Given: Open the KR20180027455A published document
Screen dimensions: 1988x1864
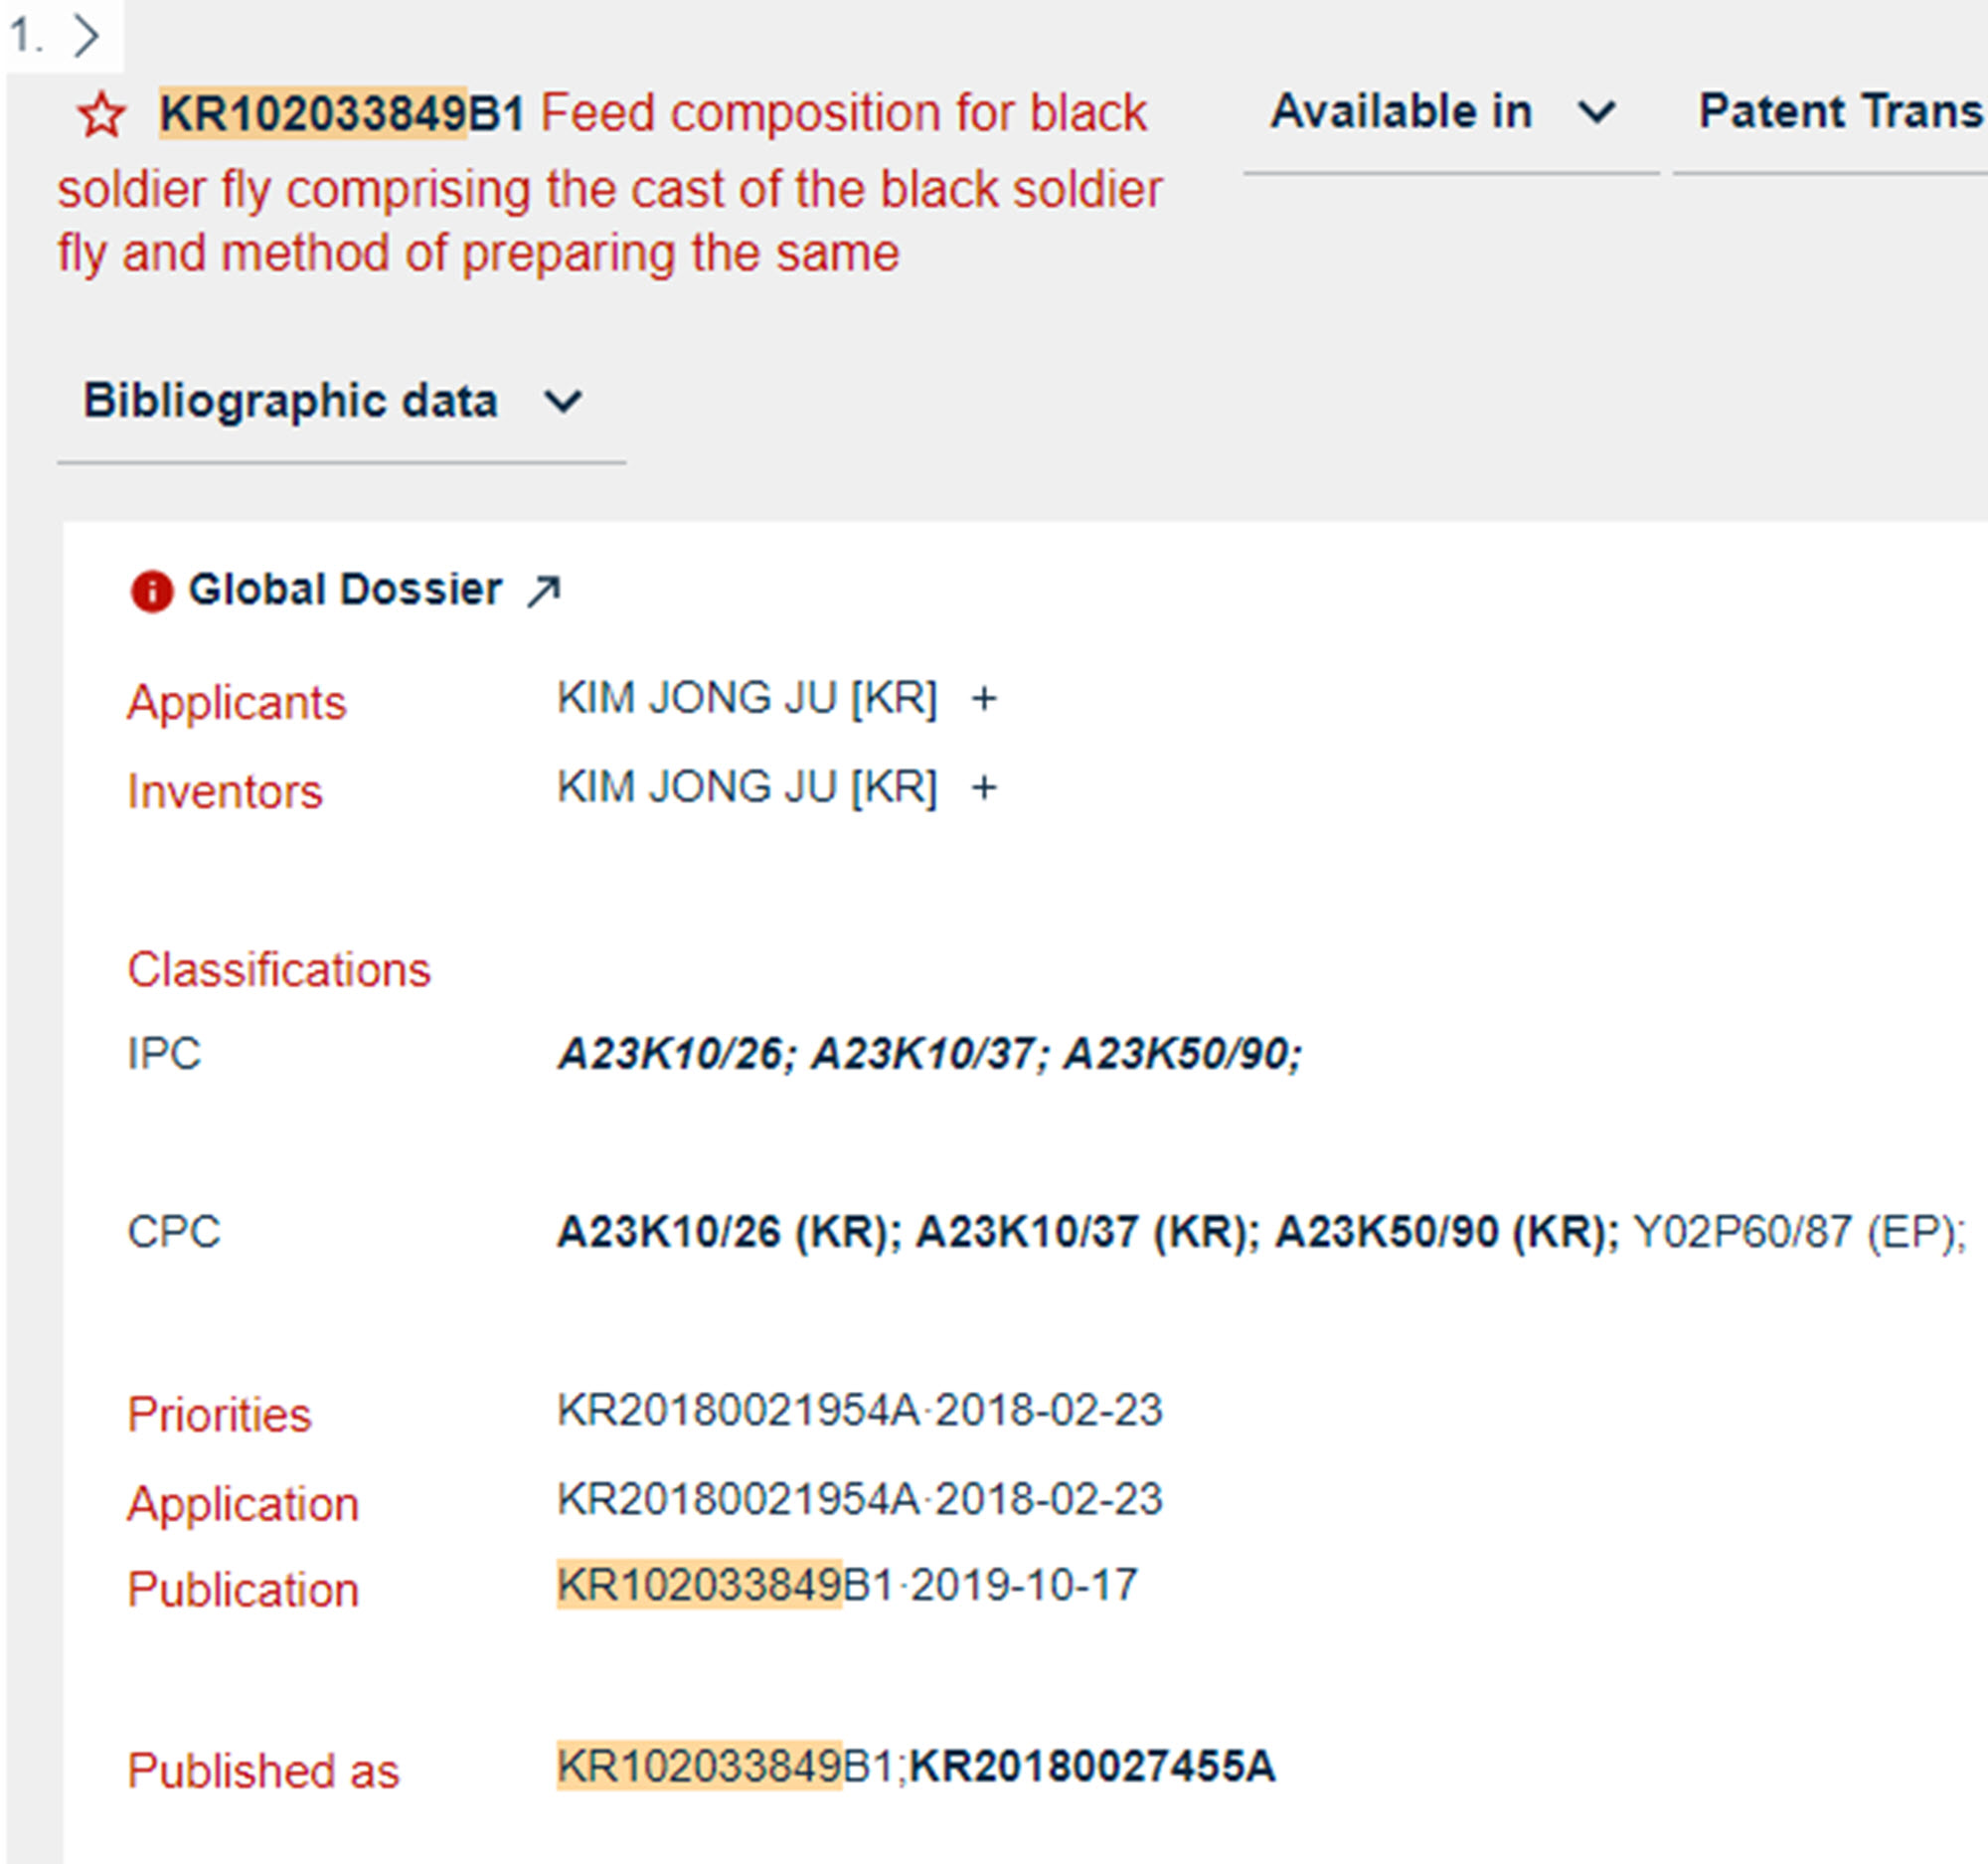Looking at the screenshot, I should 1092,1767.
